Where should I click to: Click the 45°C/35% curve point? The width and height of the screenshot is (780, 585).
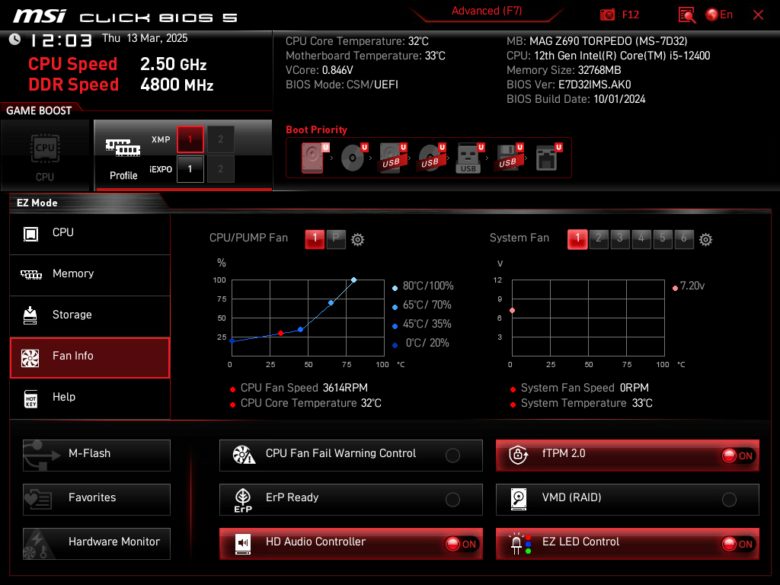tap(300, 329)
